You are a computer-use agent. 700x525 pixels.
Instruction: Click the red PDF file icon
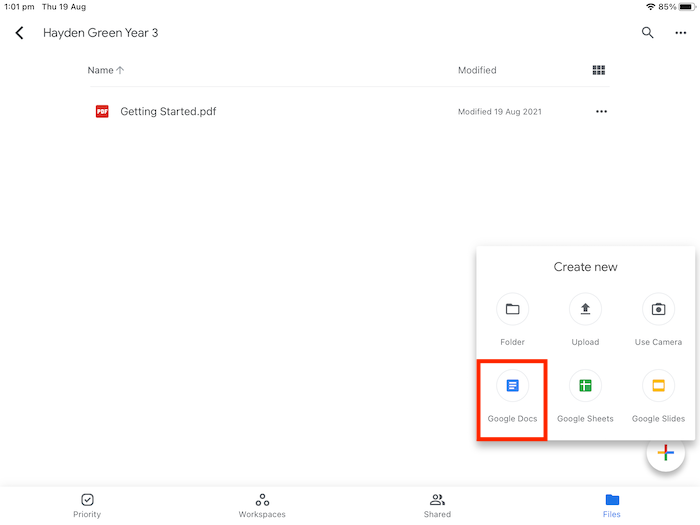(x=102, y=111)
